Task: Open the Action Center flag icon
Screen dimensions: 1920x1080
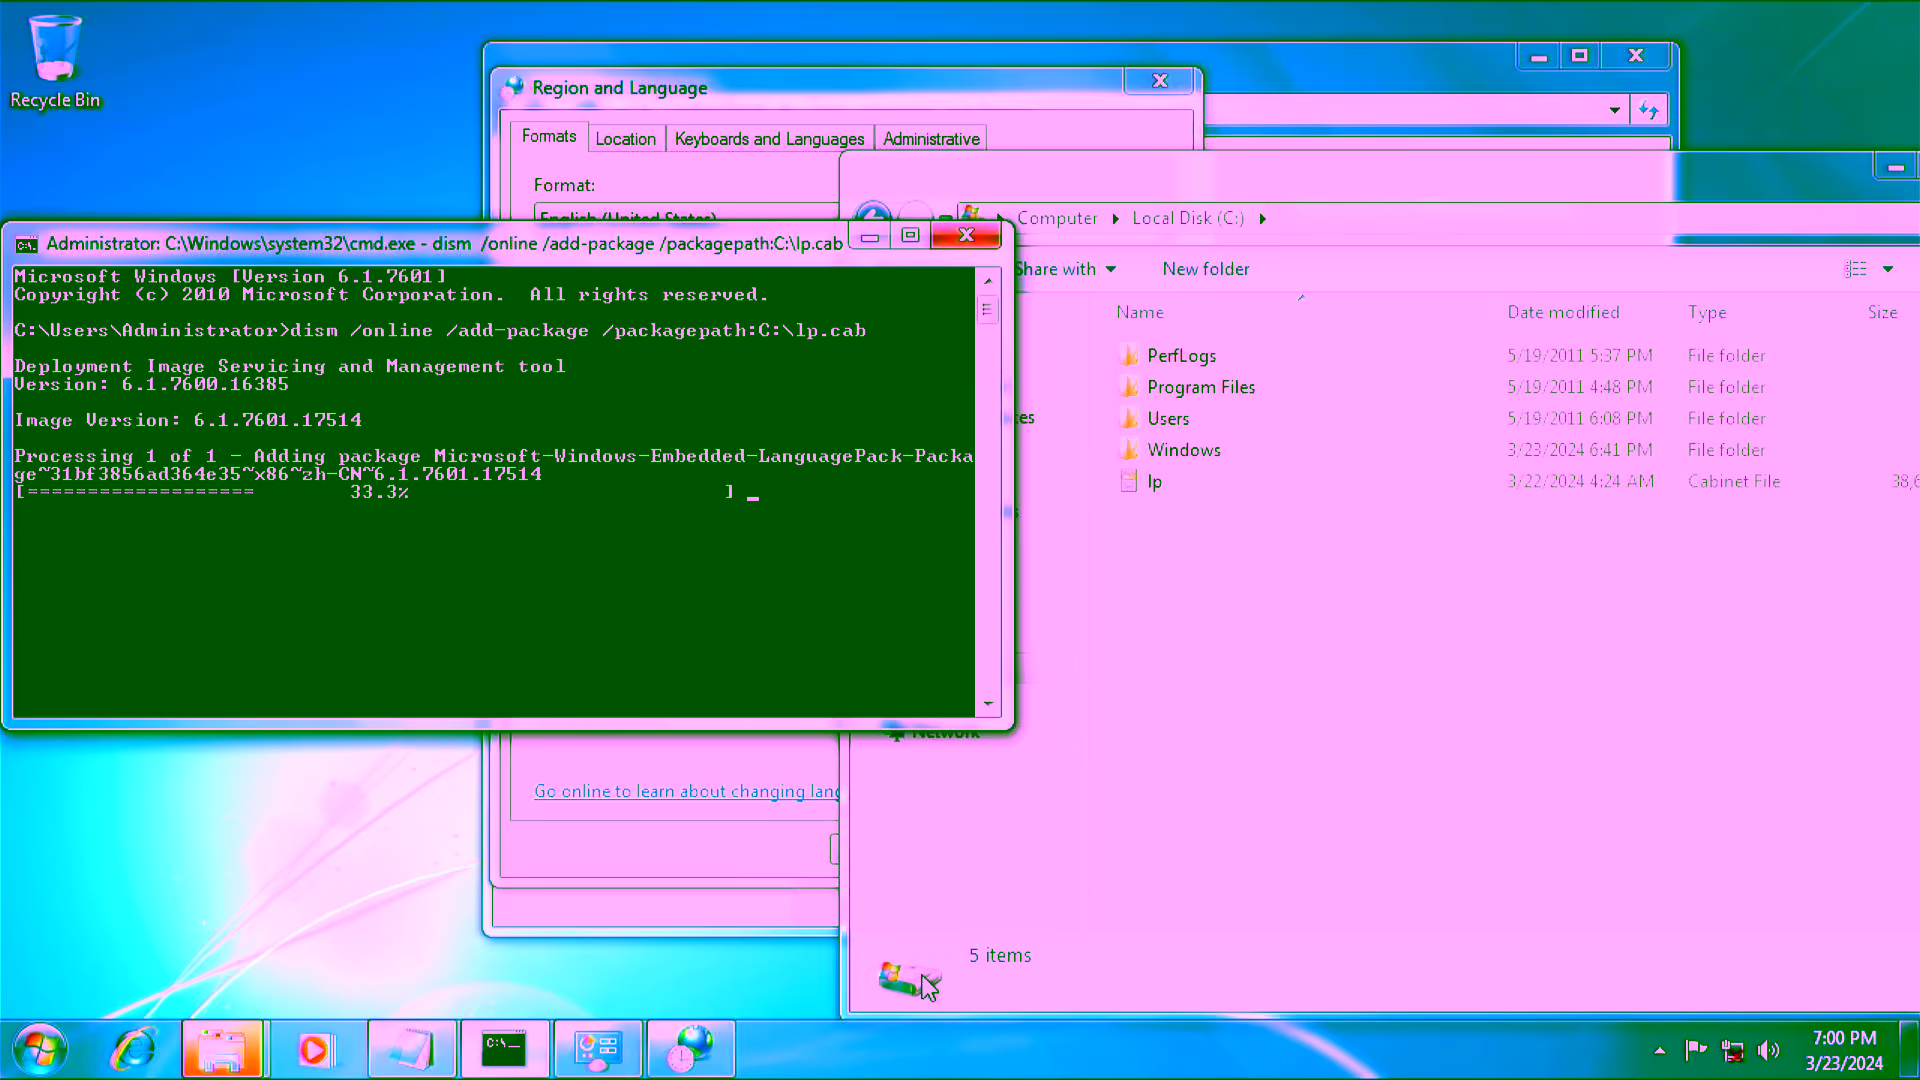Action: pyautogui.click(x=1696, y=1050)
